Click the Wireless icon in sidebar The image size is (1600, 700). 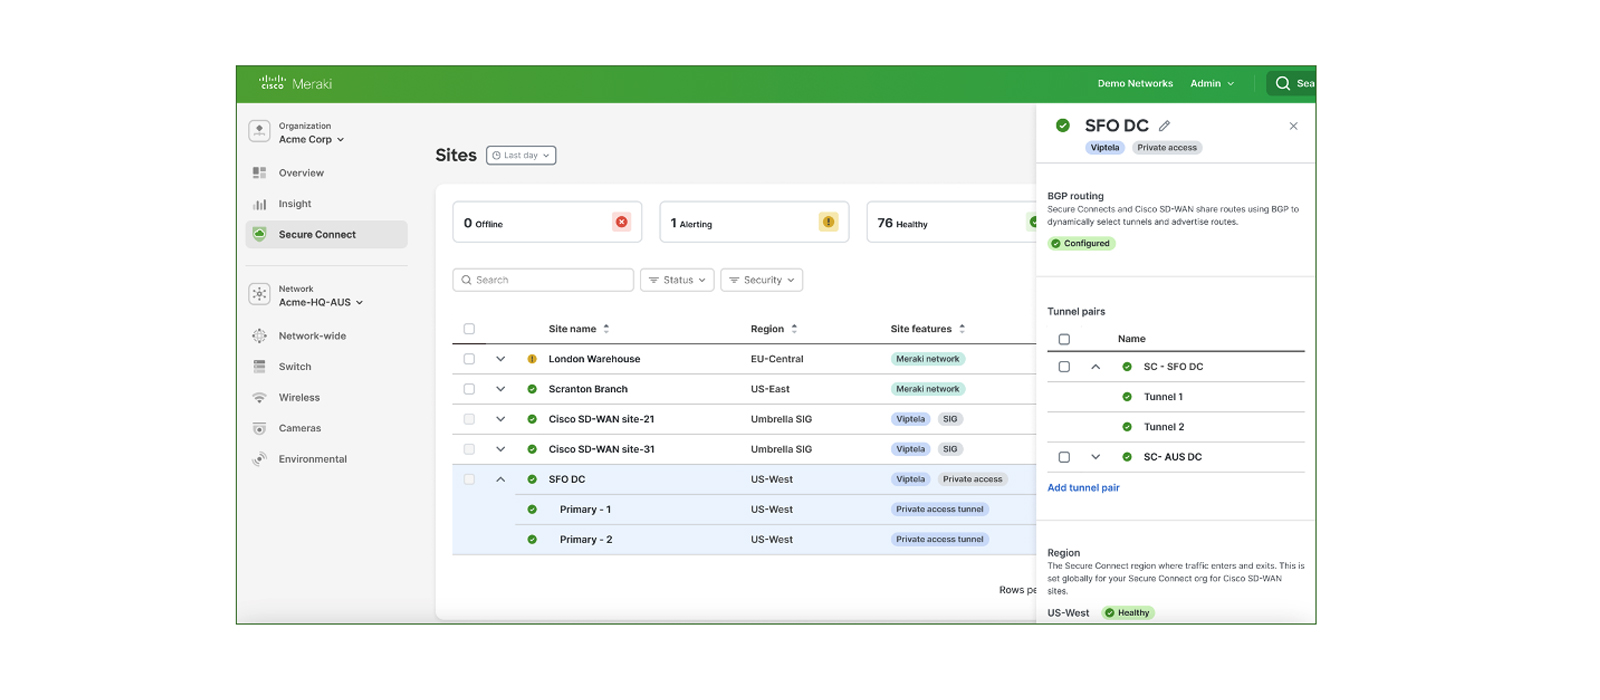point(260,398)
